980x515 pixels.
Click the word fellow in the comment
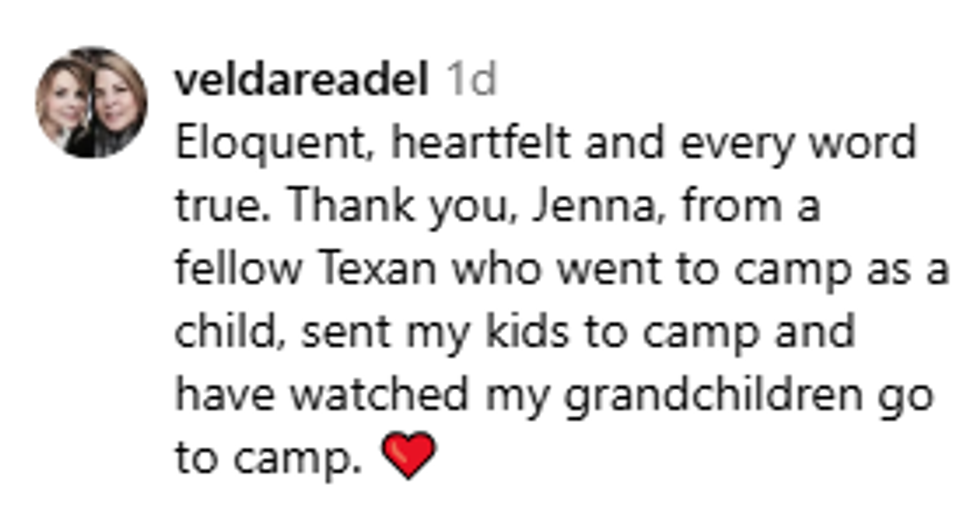[x=223, y=270]
